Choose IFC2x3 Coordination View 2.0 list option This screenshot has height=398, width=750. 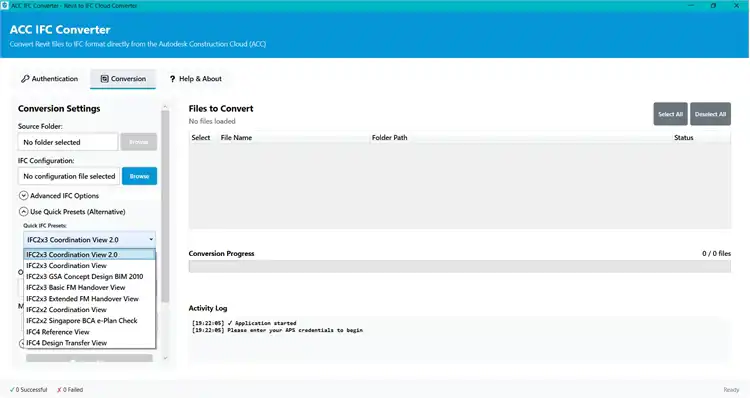pos(89,254)
